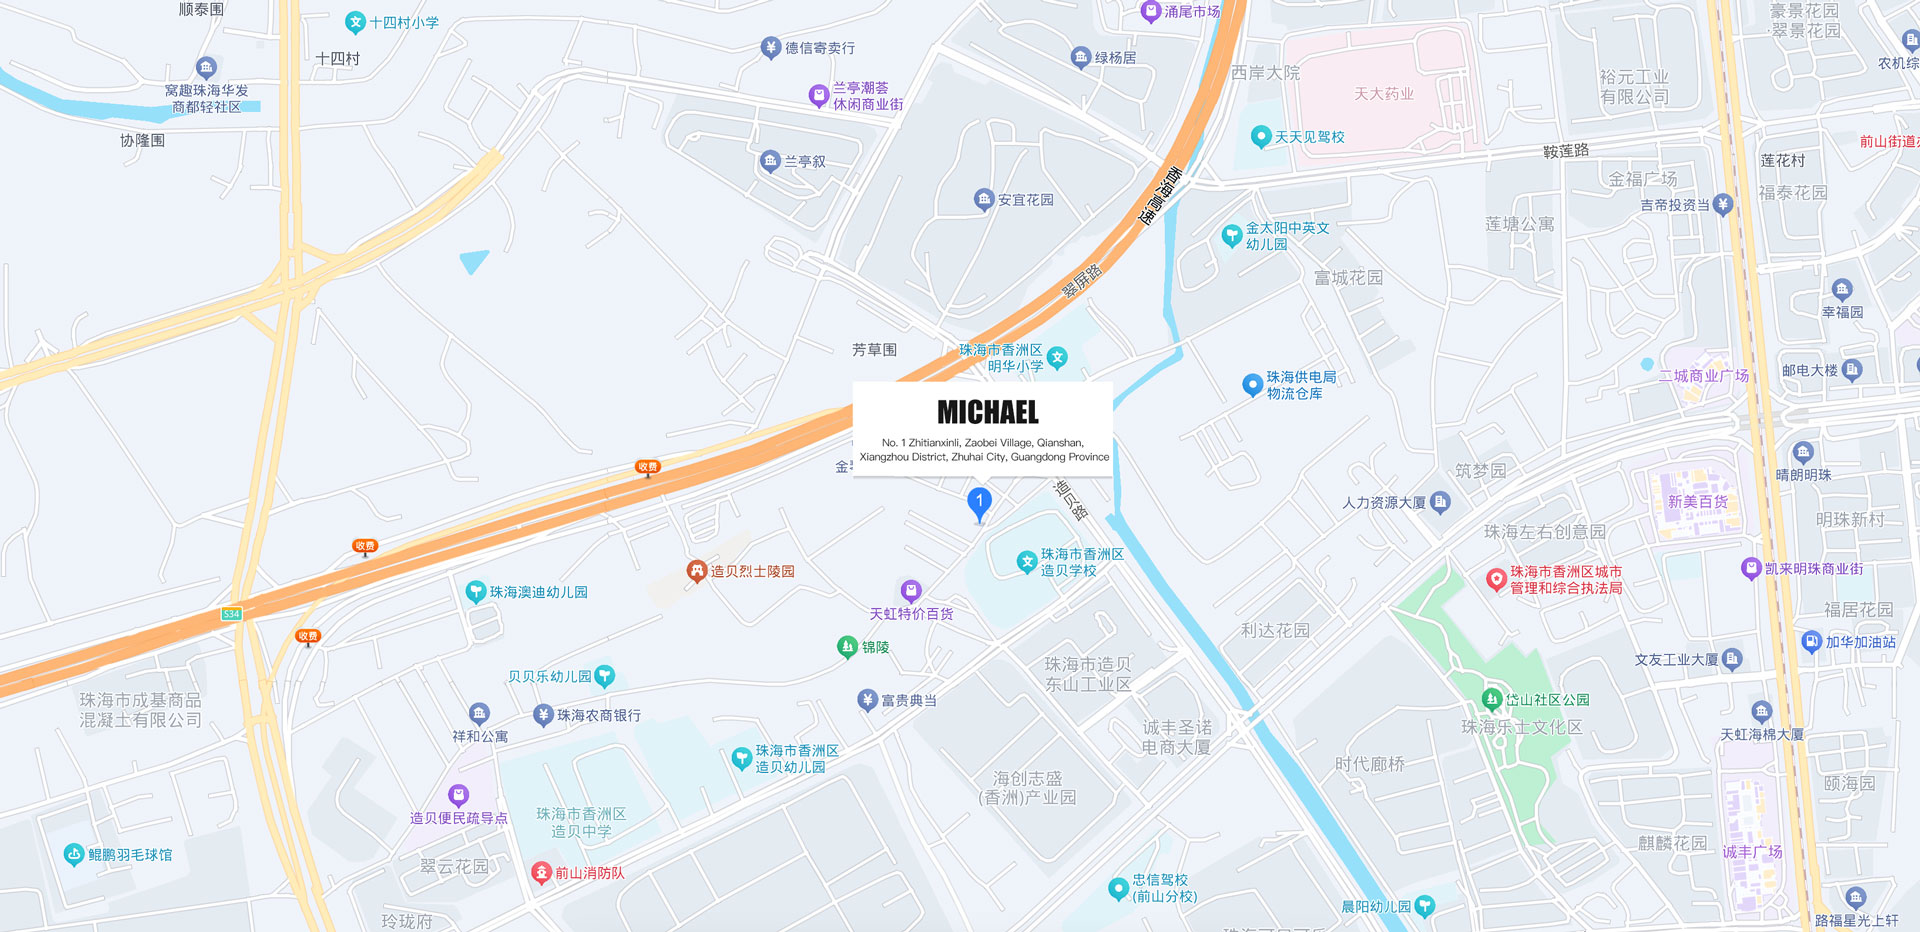
Task: Open the 前山消防队 fire station marker
Action: [x=541, y=873]
